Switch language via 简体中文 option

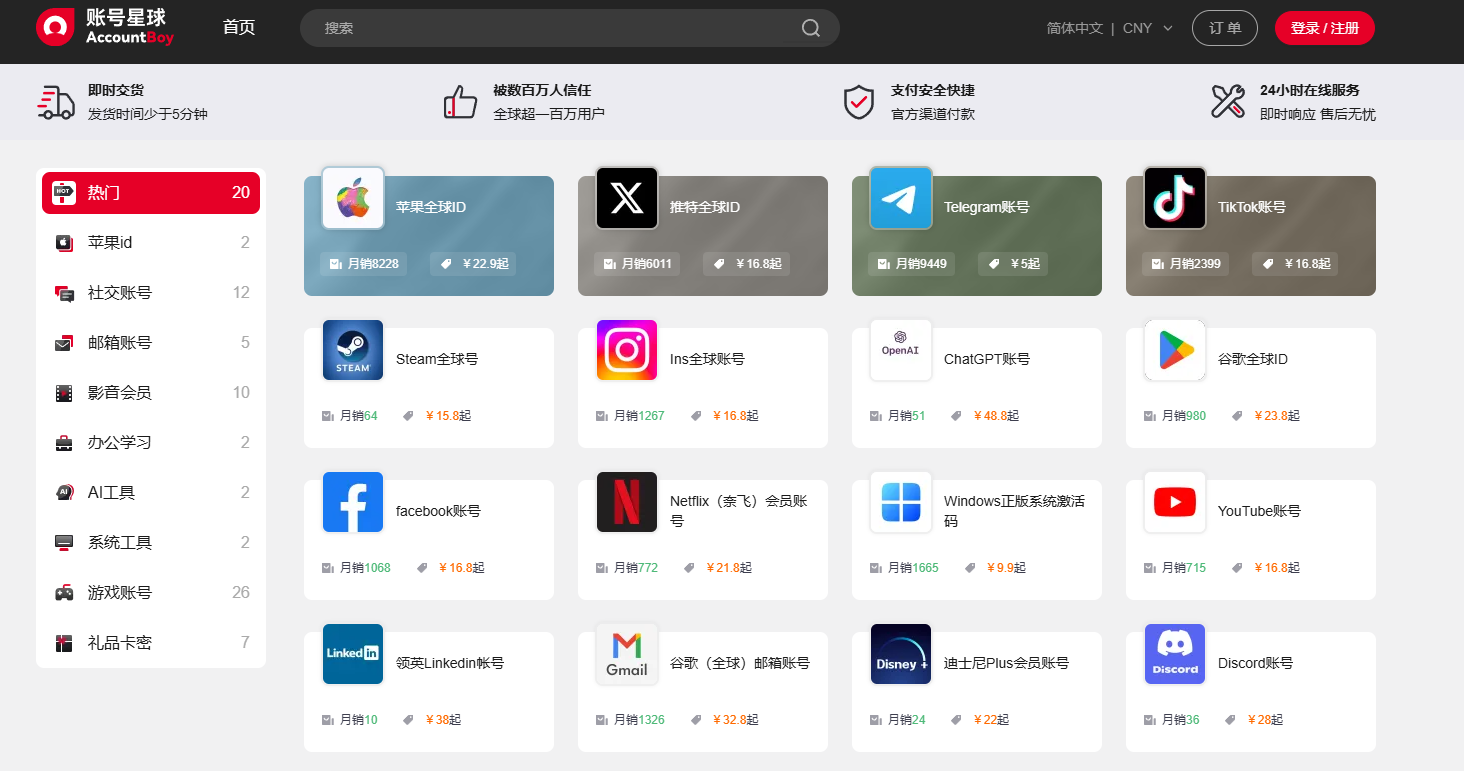(x=1075, y=28)
